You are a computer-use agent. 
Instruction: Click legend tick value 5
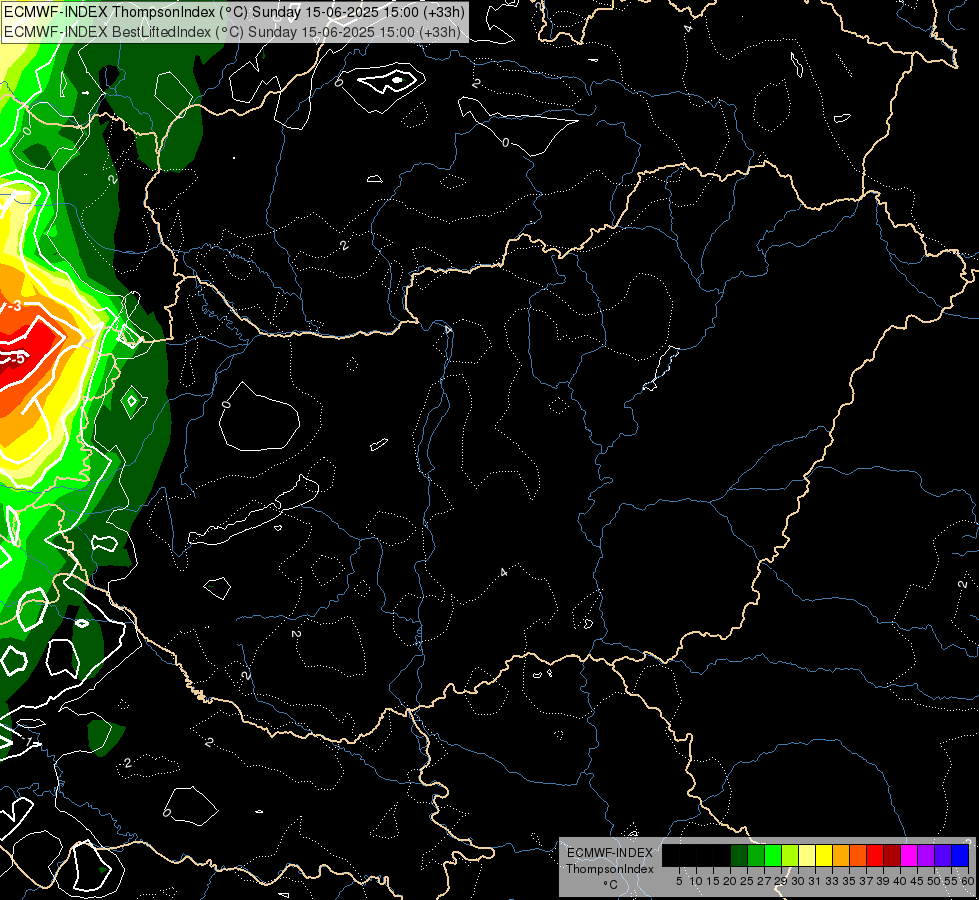(x=679, y=881)
